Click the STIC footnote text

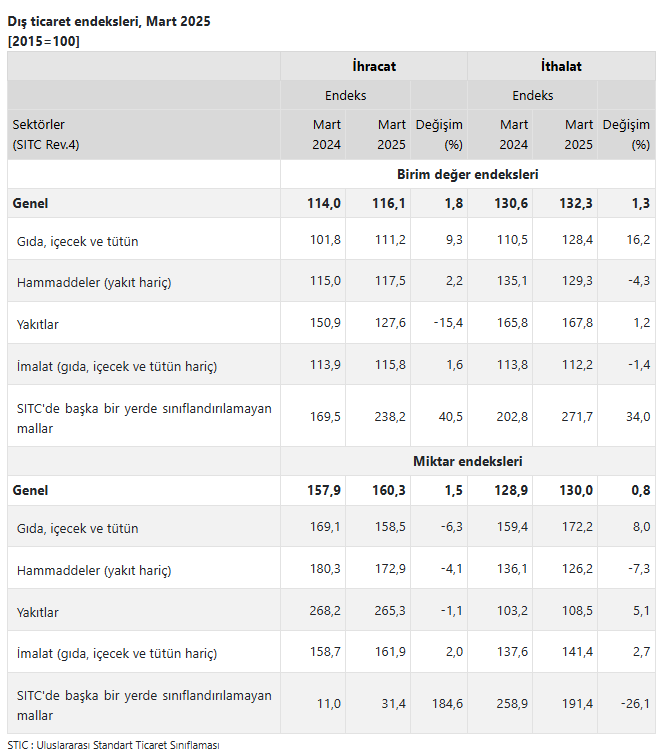coord(113,745)
